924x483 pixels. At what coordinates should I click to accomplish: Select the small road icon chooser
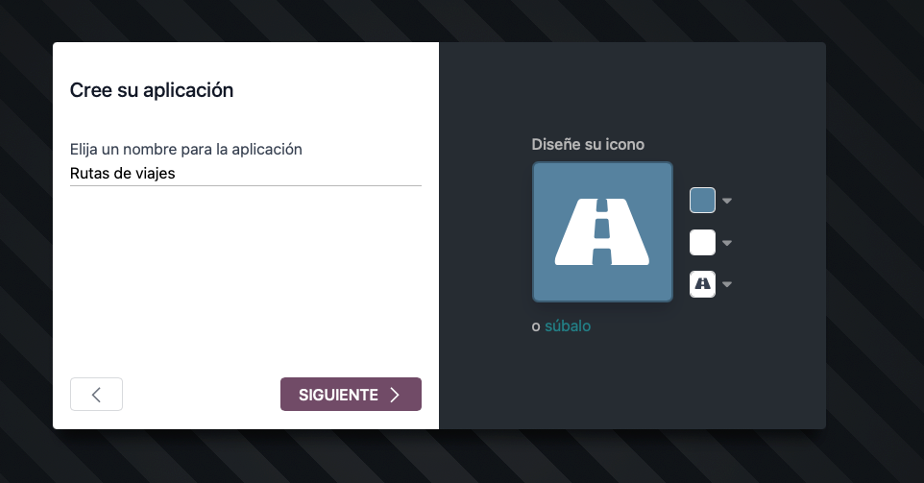(702, 284)
